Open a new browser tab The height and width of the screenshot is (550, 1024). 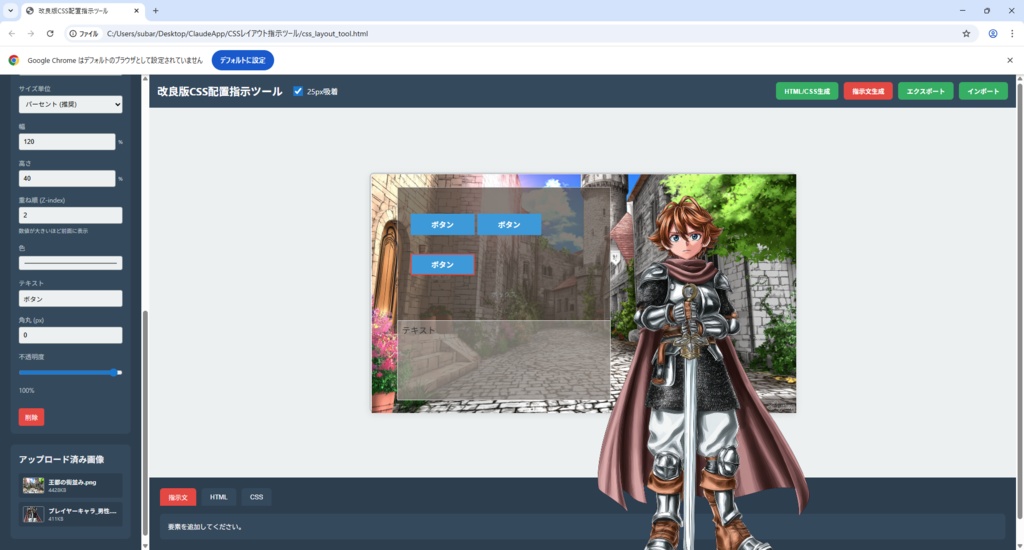coord(155,10)
